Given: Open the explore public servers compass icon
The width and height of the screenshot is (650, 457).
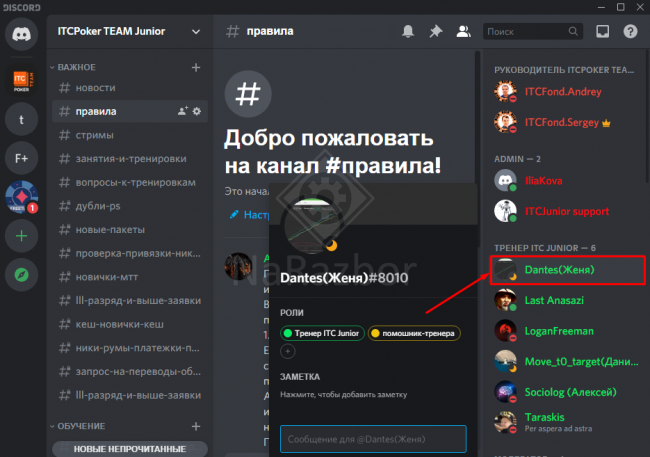Looking at the screenshot, I should pos(21,275).
